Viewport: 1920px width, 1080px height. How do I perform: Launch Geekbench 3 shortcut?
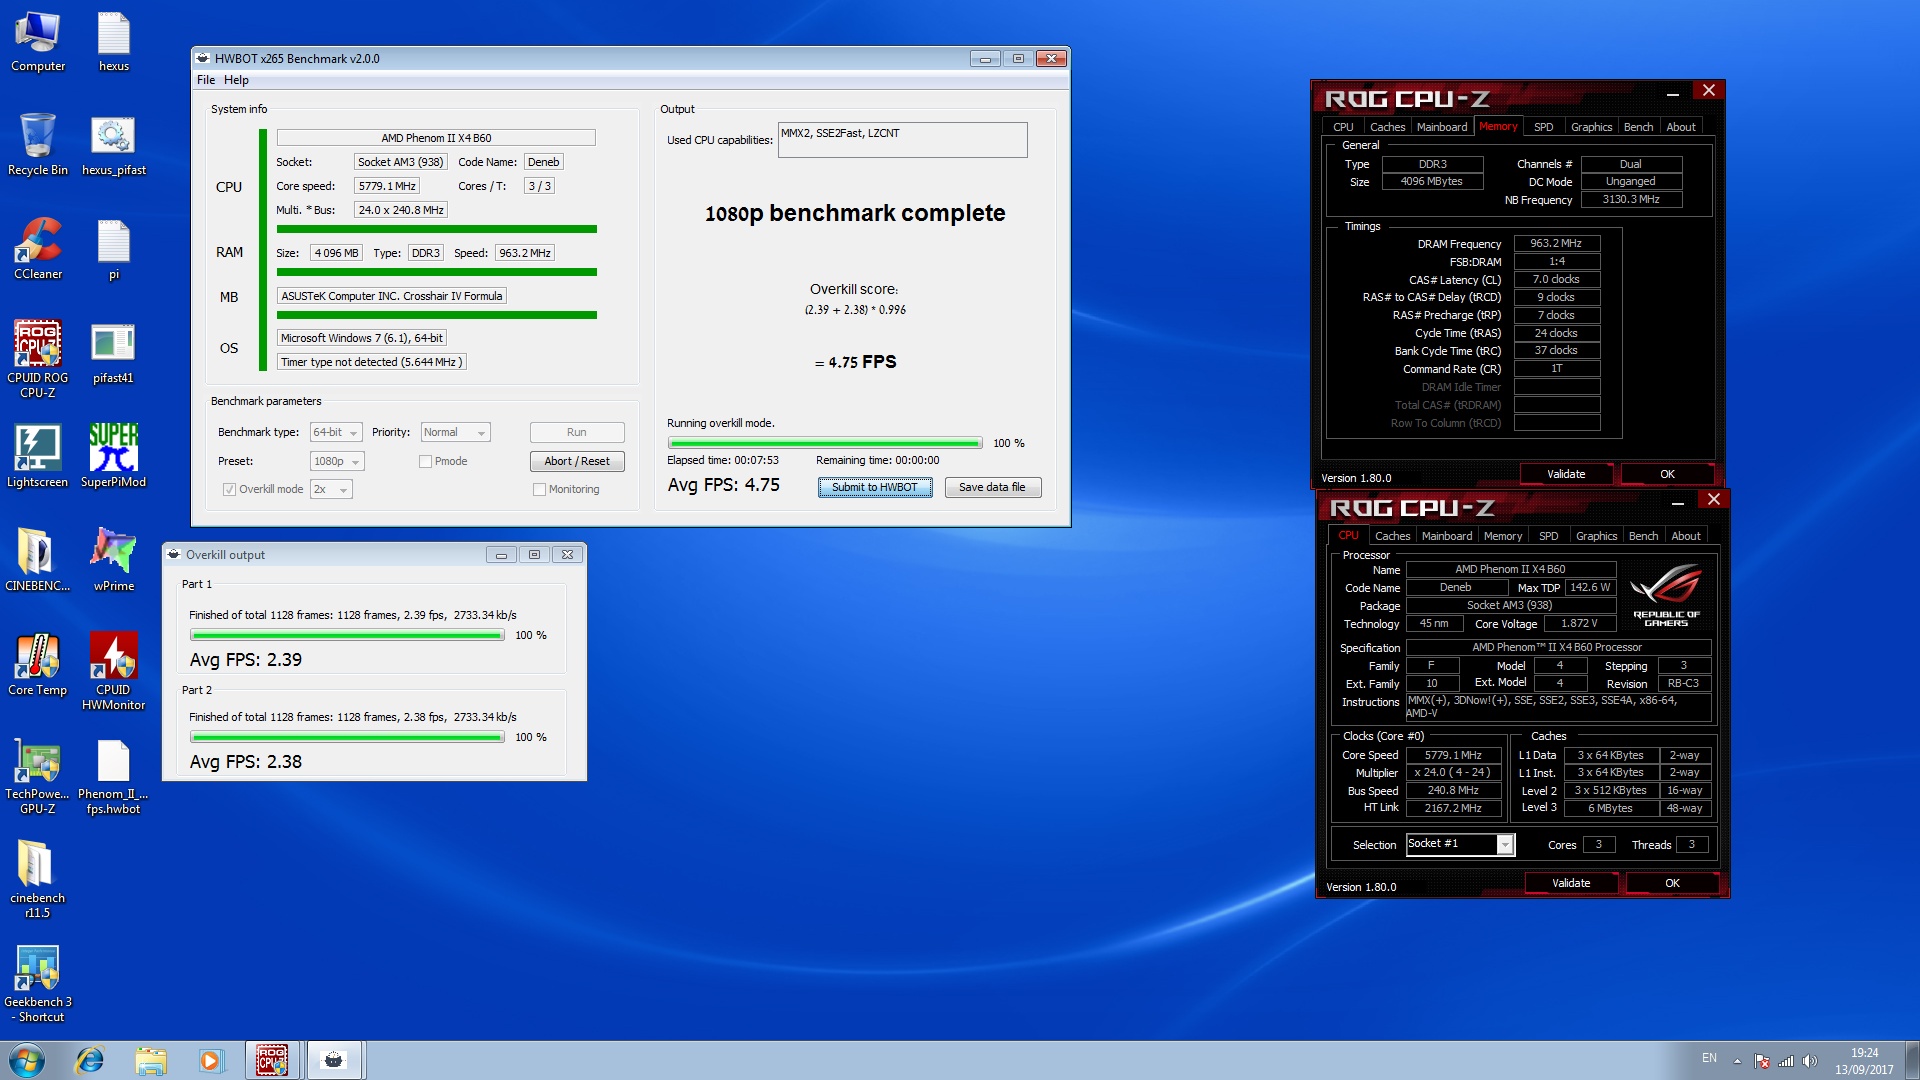(x=38, y=984)
